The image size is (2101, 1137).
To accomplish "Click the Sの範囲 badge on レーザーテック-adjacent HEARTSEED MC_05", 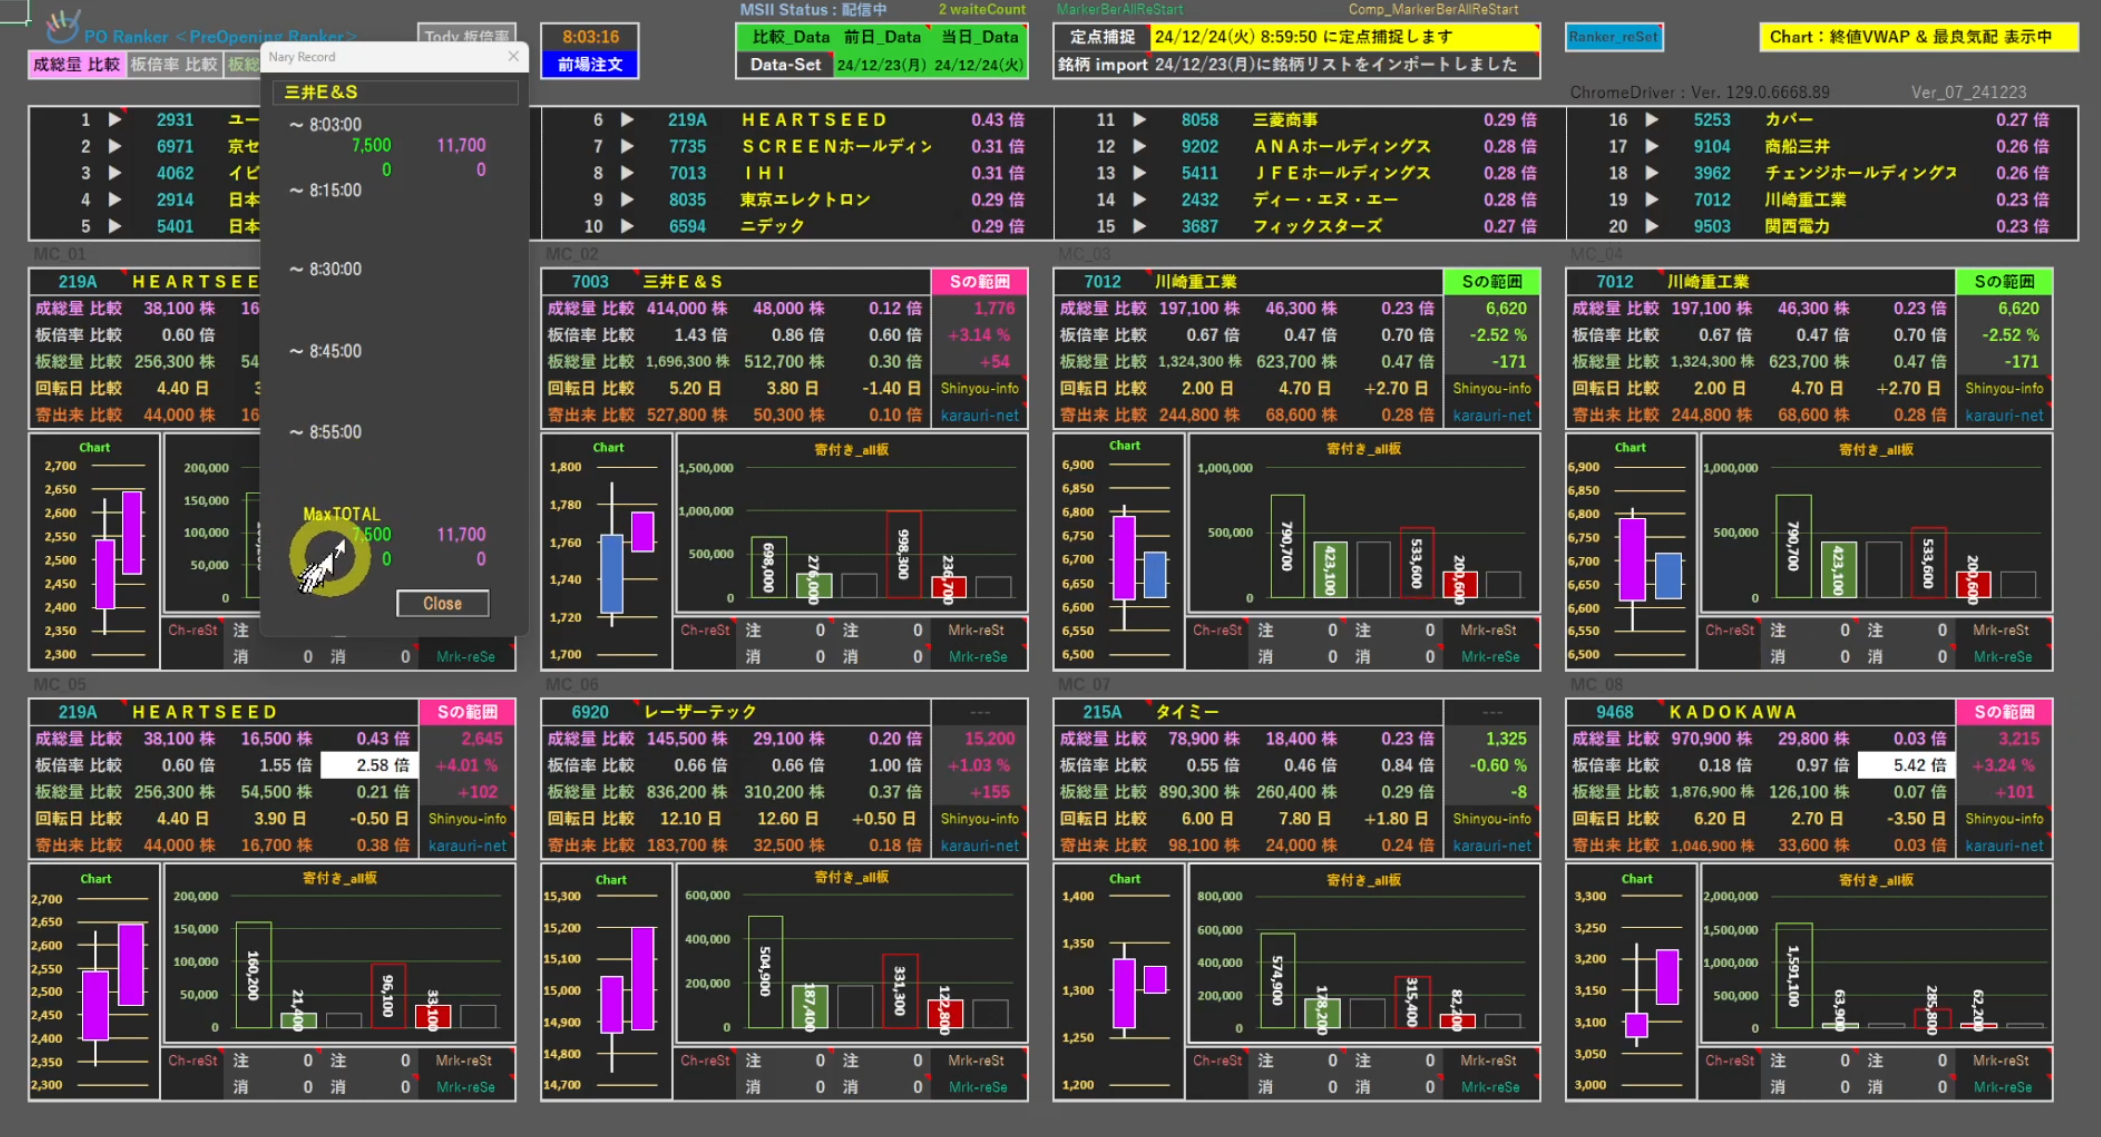I will [467, 712].
